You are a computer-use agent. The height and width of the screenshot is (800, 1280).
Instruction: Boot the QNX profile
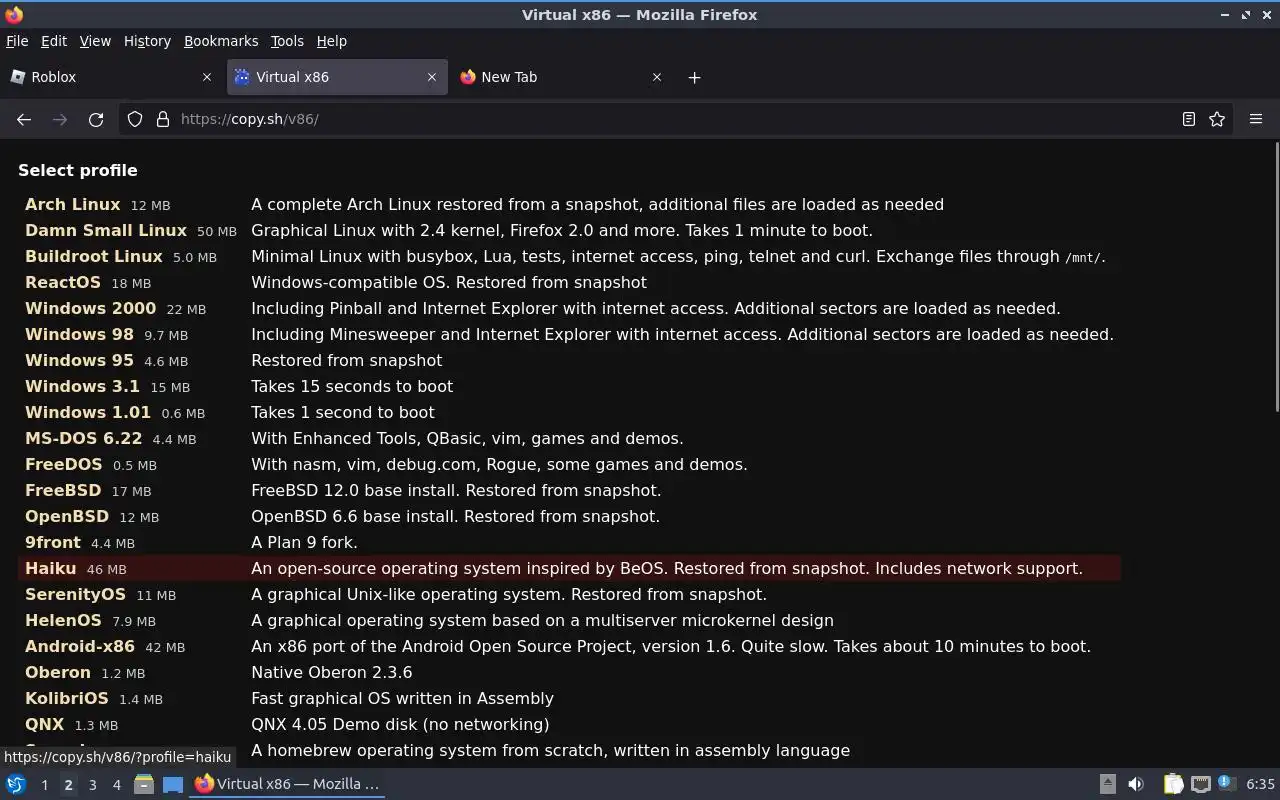[44, 724]
